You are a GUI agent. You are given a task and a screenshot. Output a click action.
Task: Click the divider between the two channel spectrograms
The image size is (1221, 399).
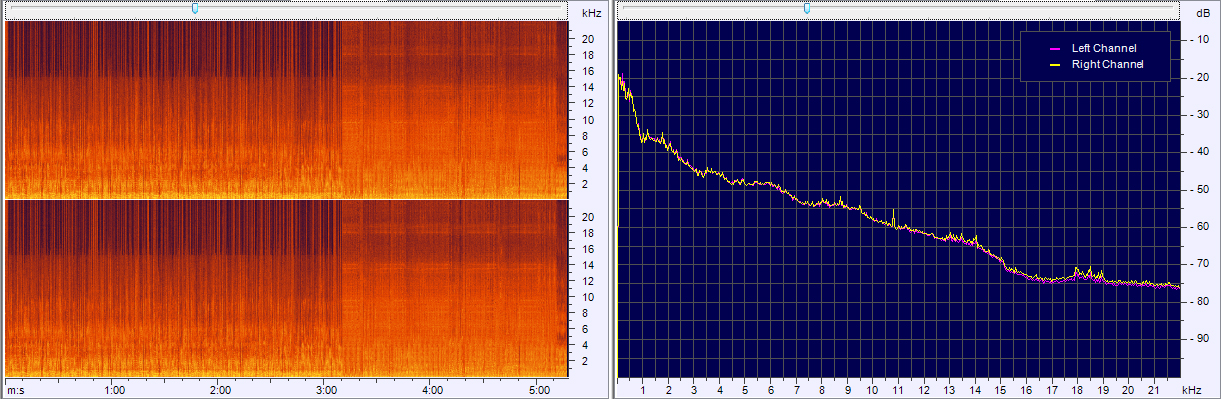[x=287, y=199]
